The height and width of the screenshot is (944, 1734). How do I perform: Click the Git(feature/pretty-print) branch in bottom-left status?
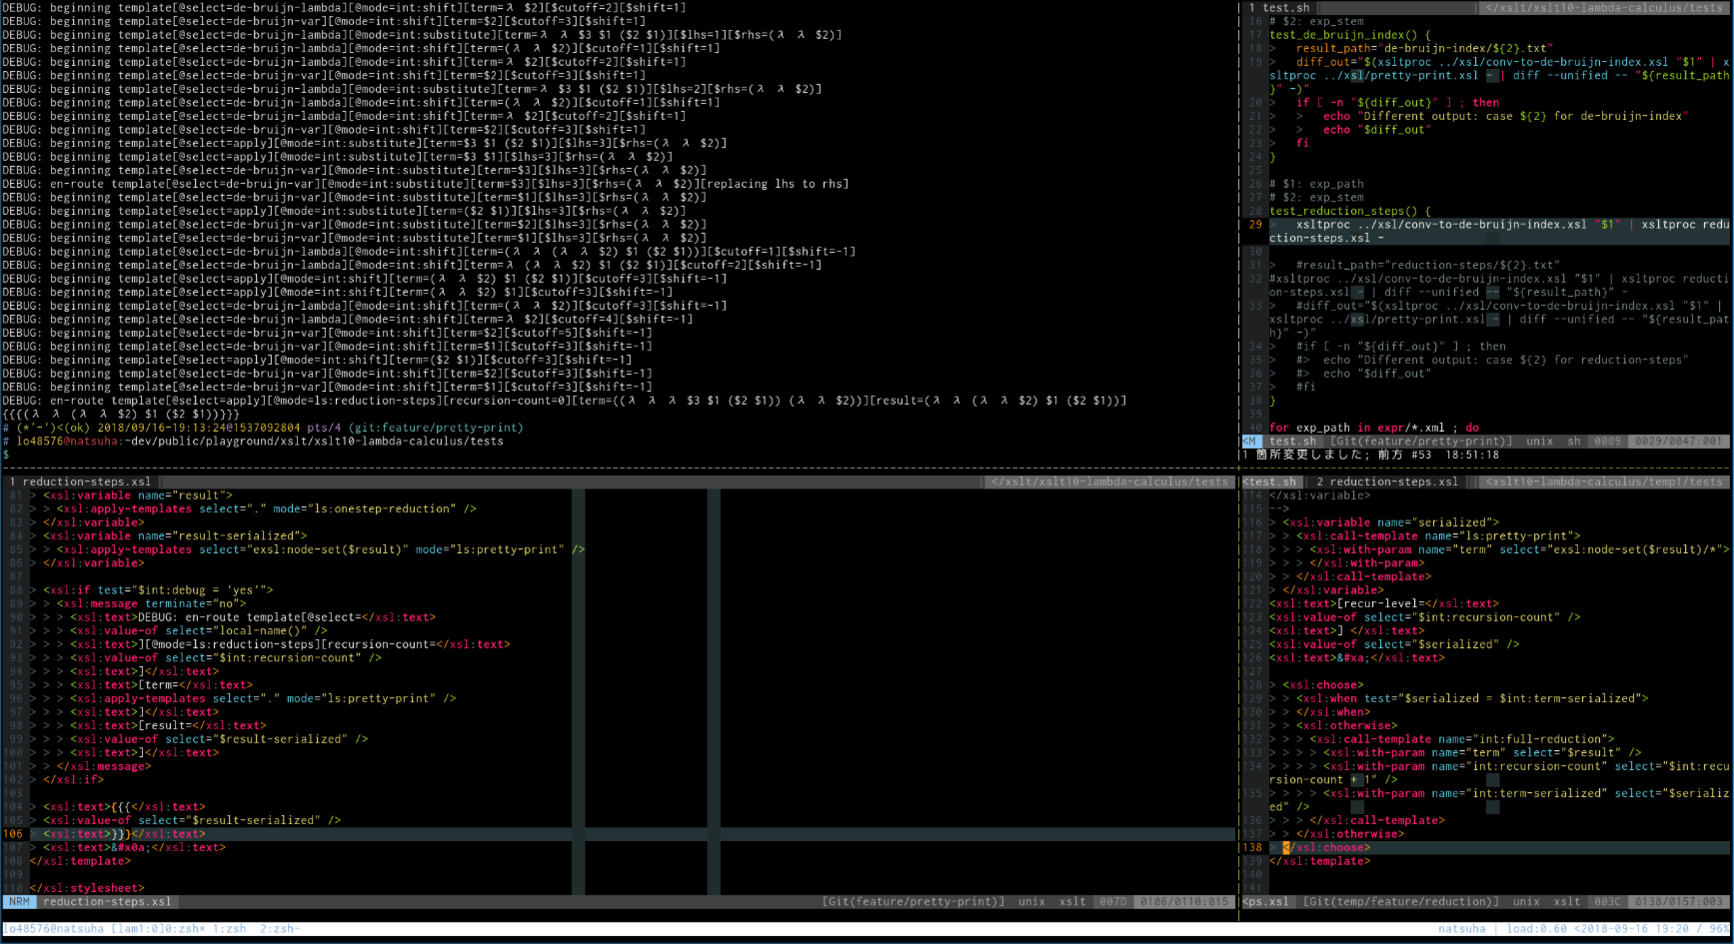[x=913, y=902]
